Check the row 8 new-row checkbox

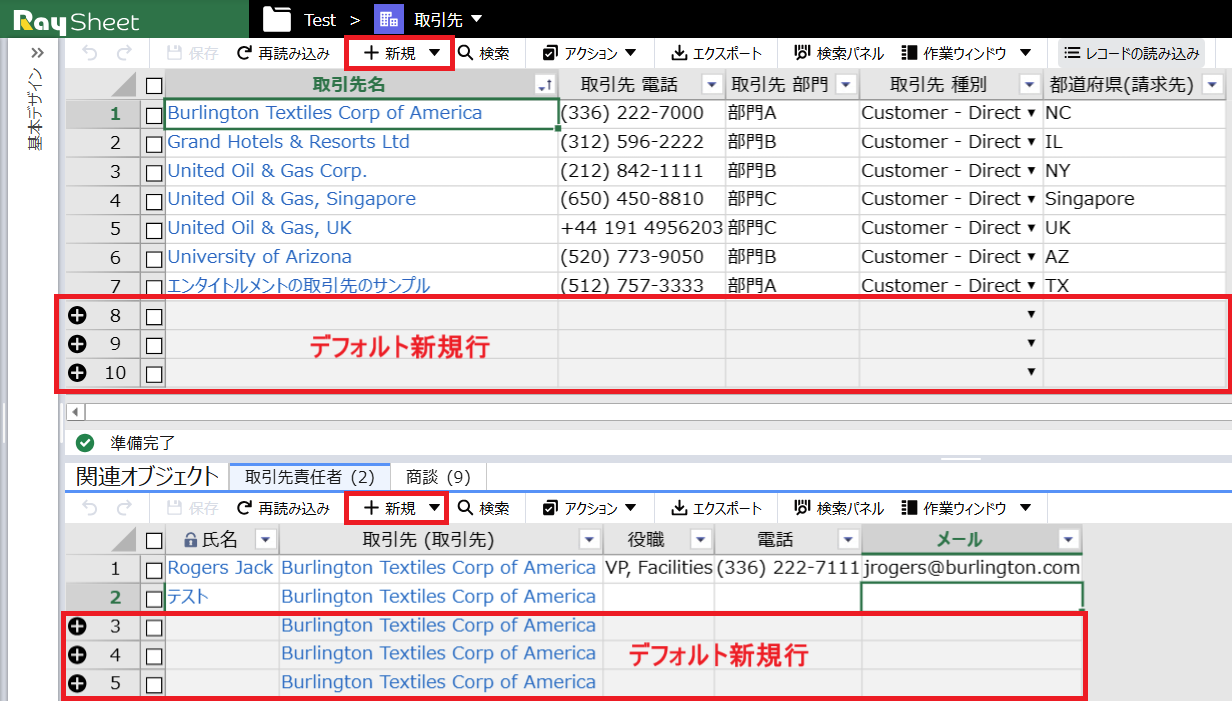(154, 317)
